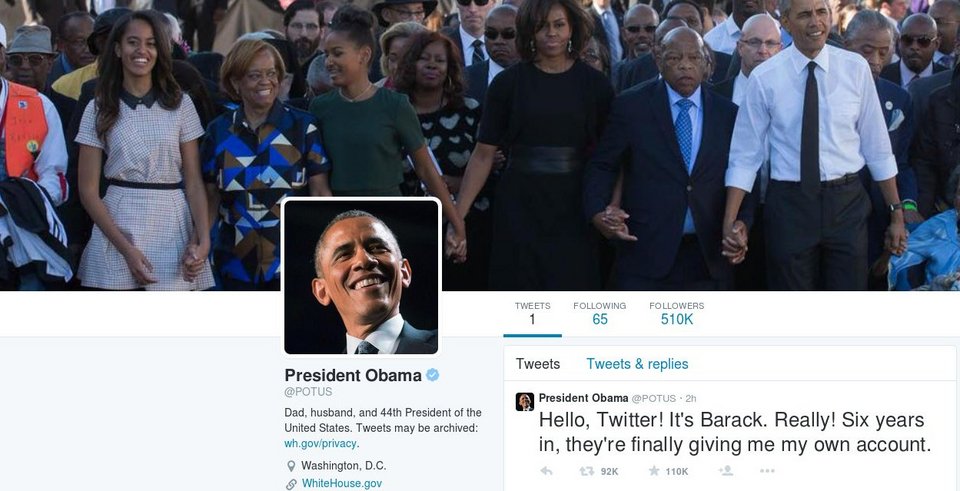Open the Following 65 list
This screenshot has width=960, height=491.
599,313
